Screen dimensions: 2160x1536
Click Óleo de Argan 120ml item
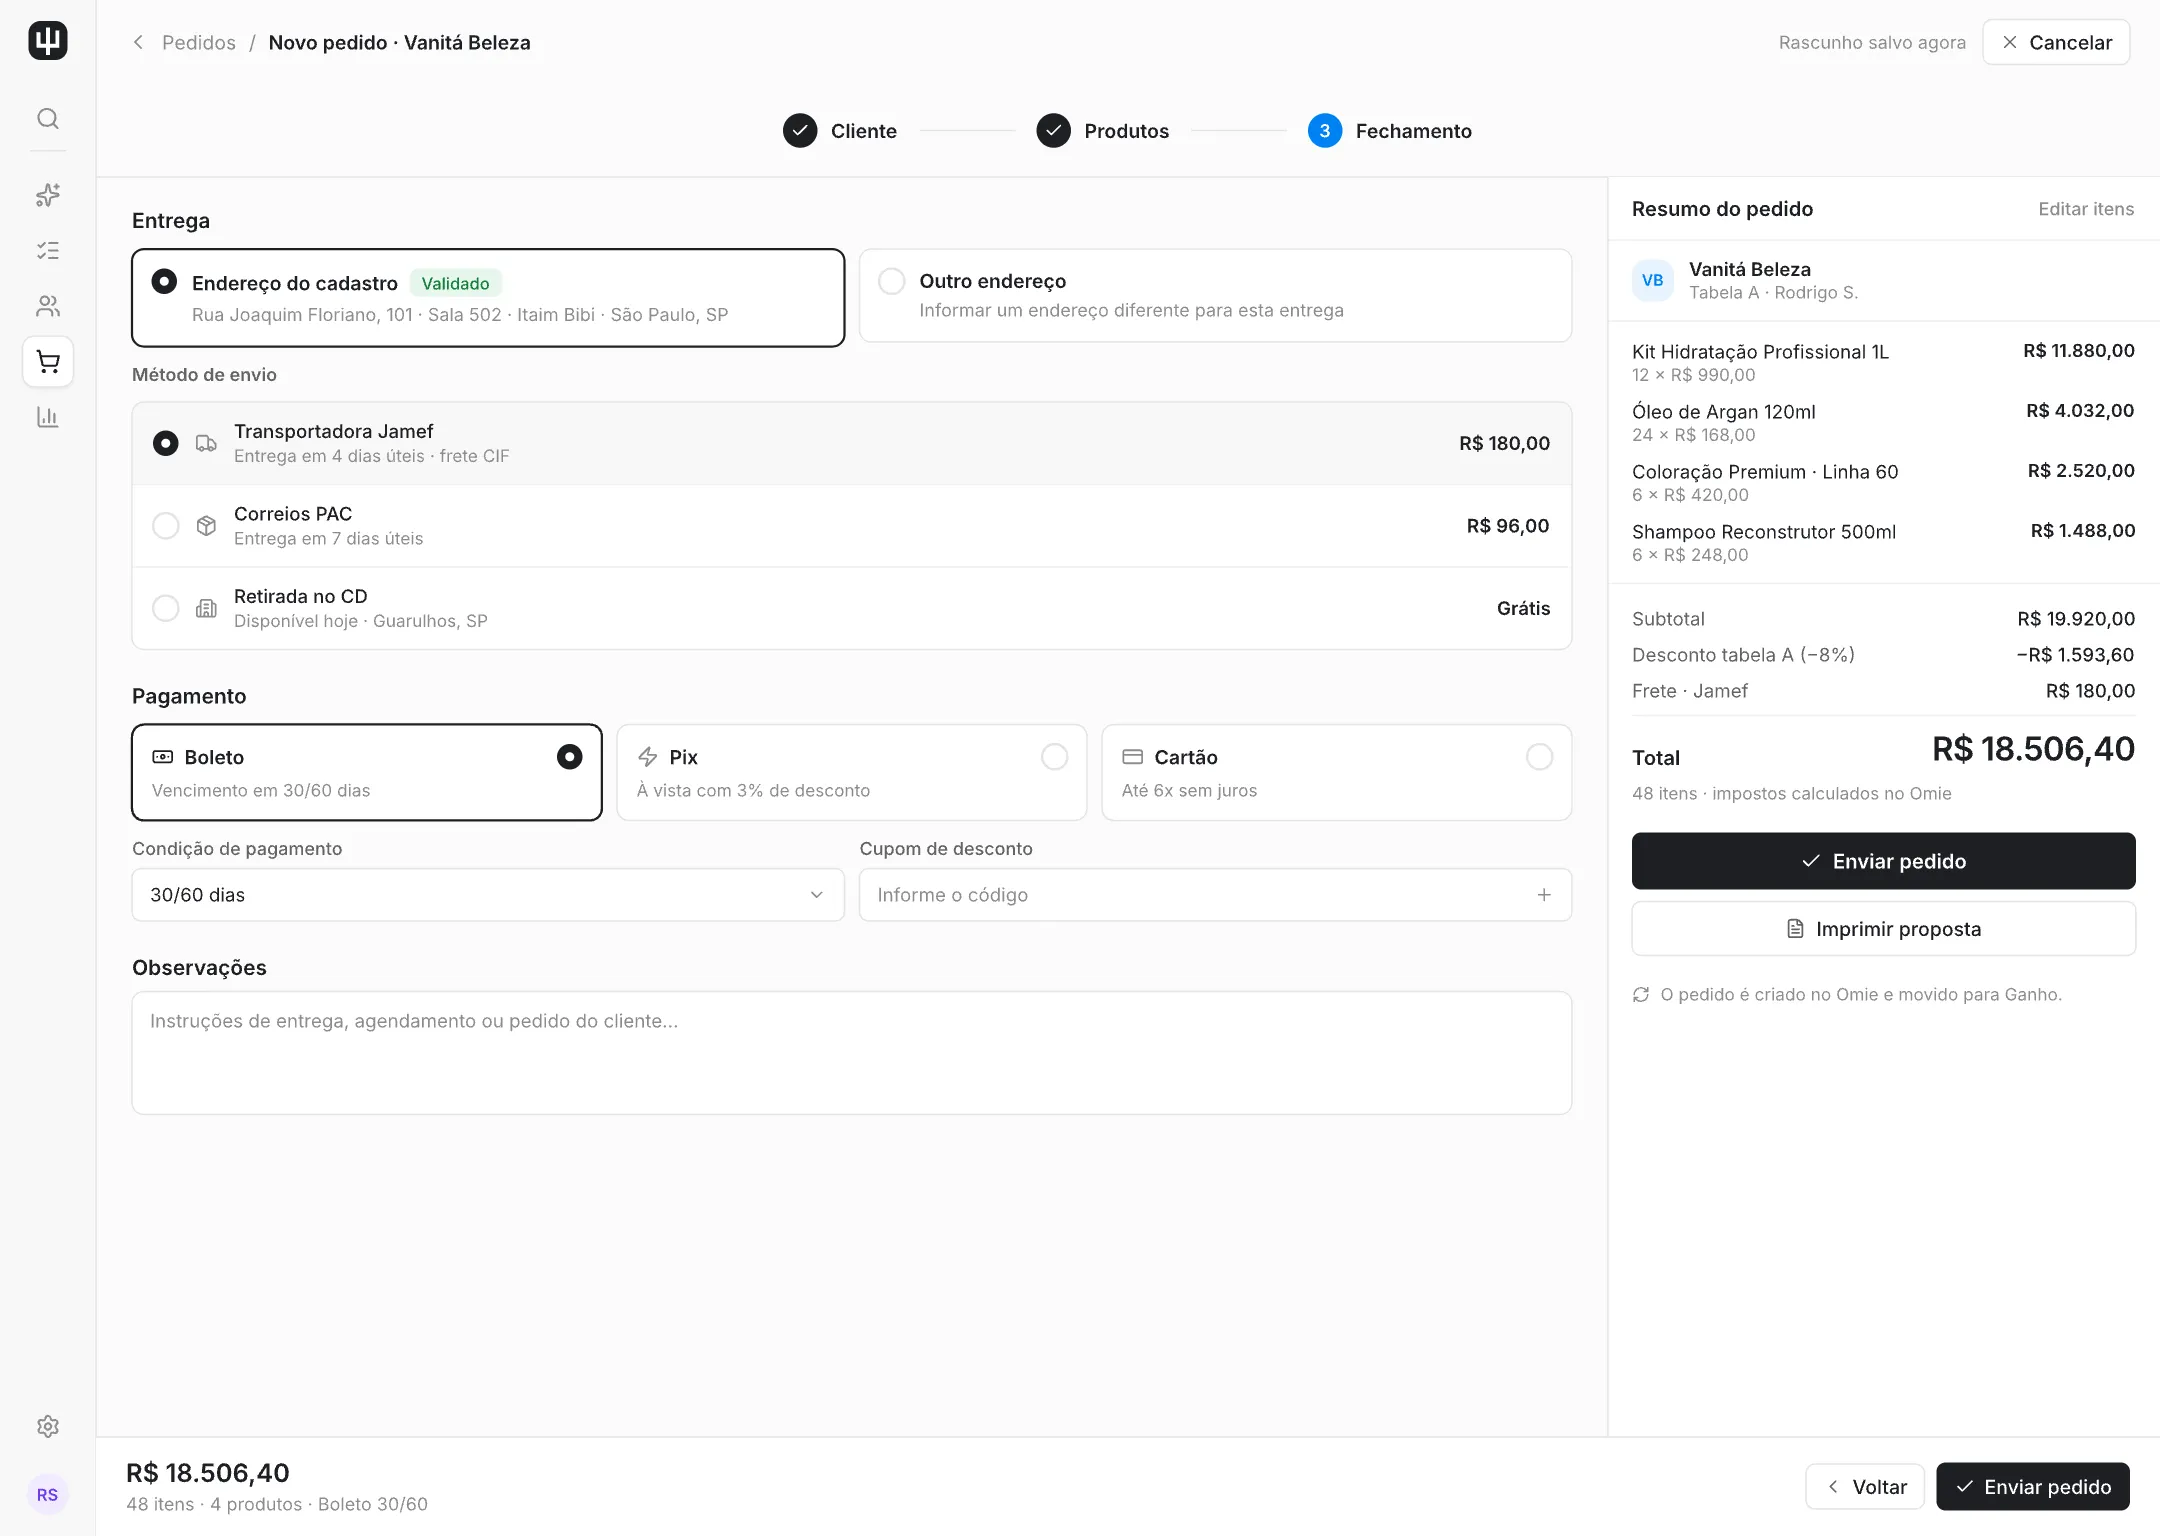pos(1883,422)
